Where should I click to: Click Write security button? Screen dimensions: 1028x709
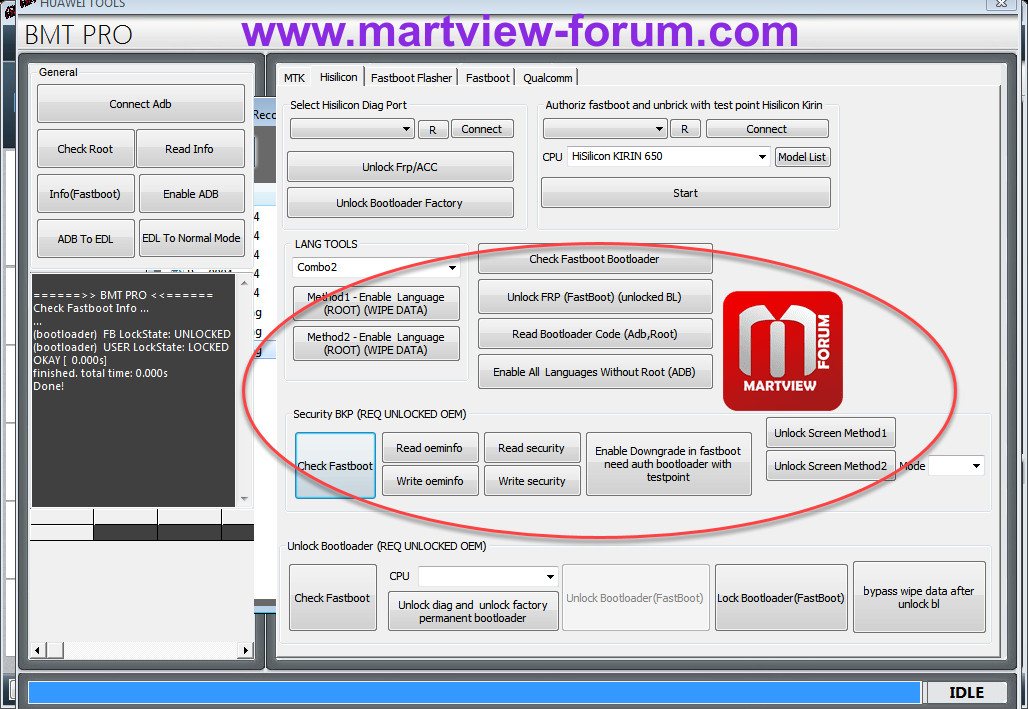532,481
